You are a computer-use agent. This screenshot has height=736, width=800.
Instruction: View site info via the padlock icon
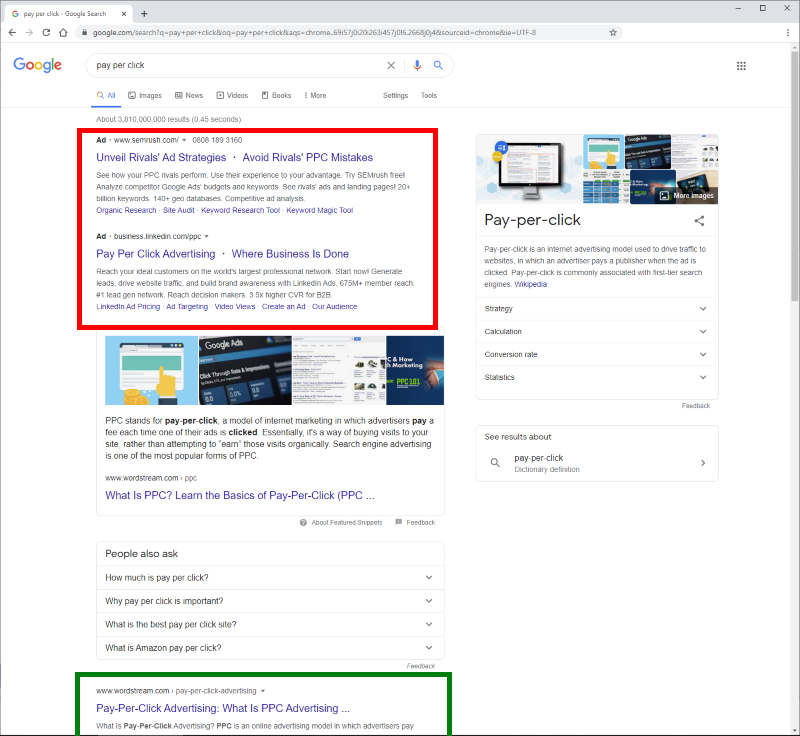(x=85, y=33)
